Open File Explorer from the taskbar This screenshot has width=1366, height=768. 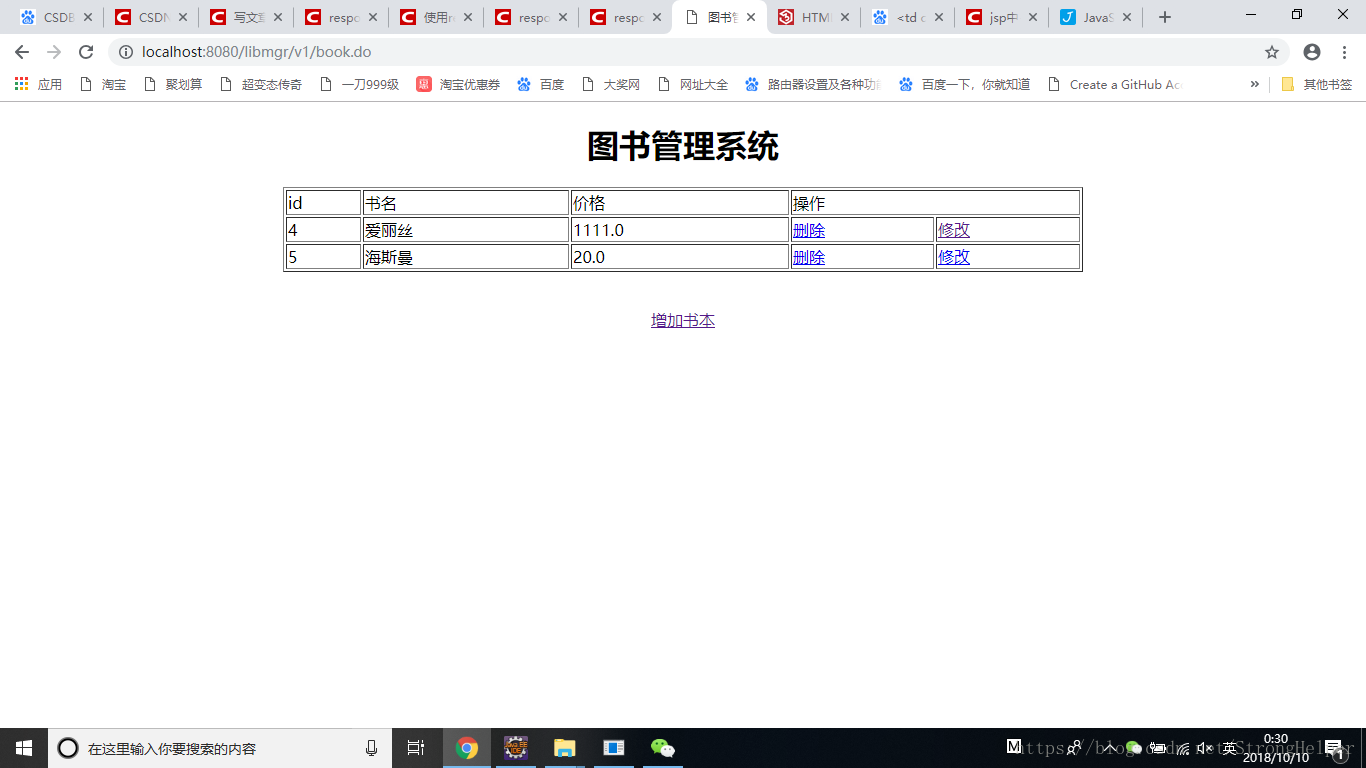click(x=565, y=748)
